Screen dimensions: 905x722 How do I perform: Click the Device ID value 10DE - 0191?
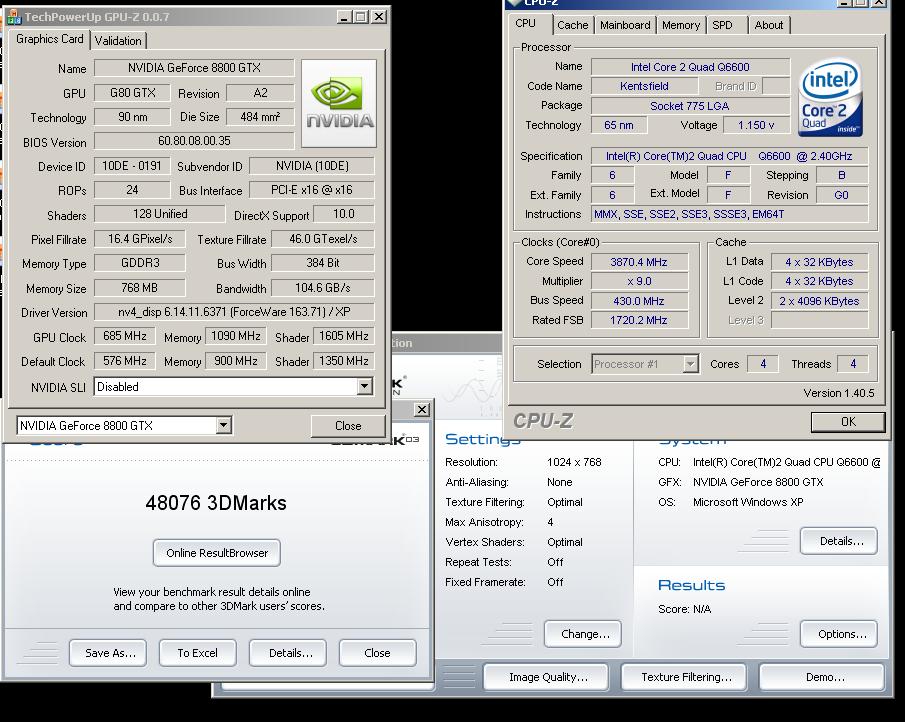[132, 166]
